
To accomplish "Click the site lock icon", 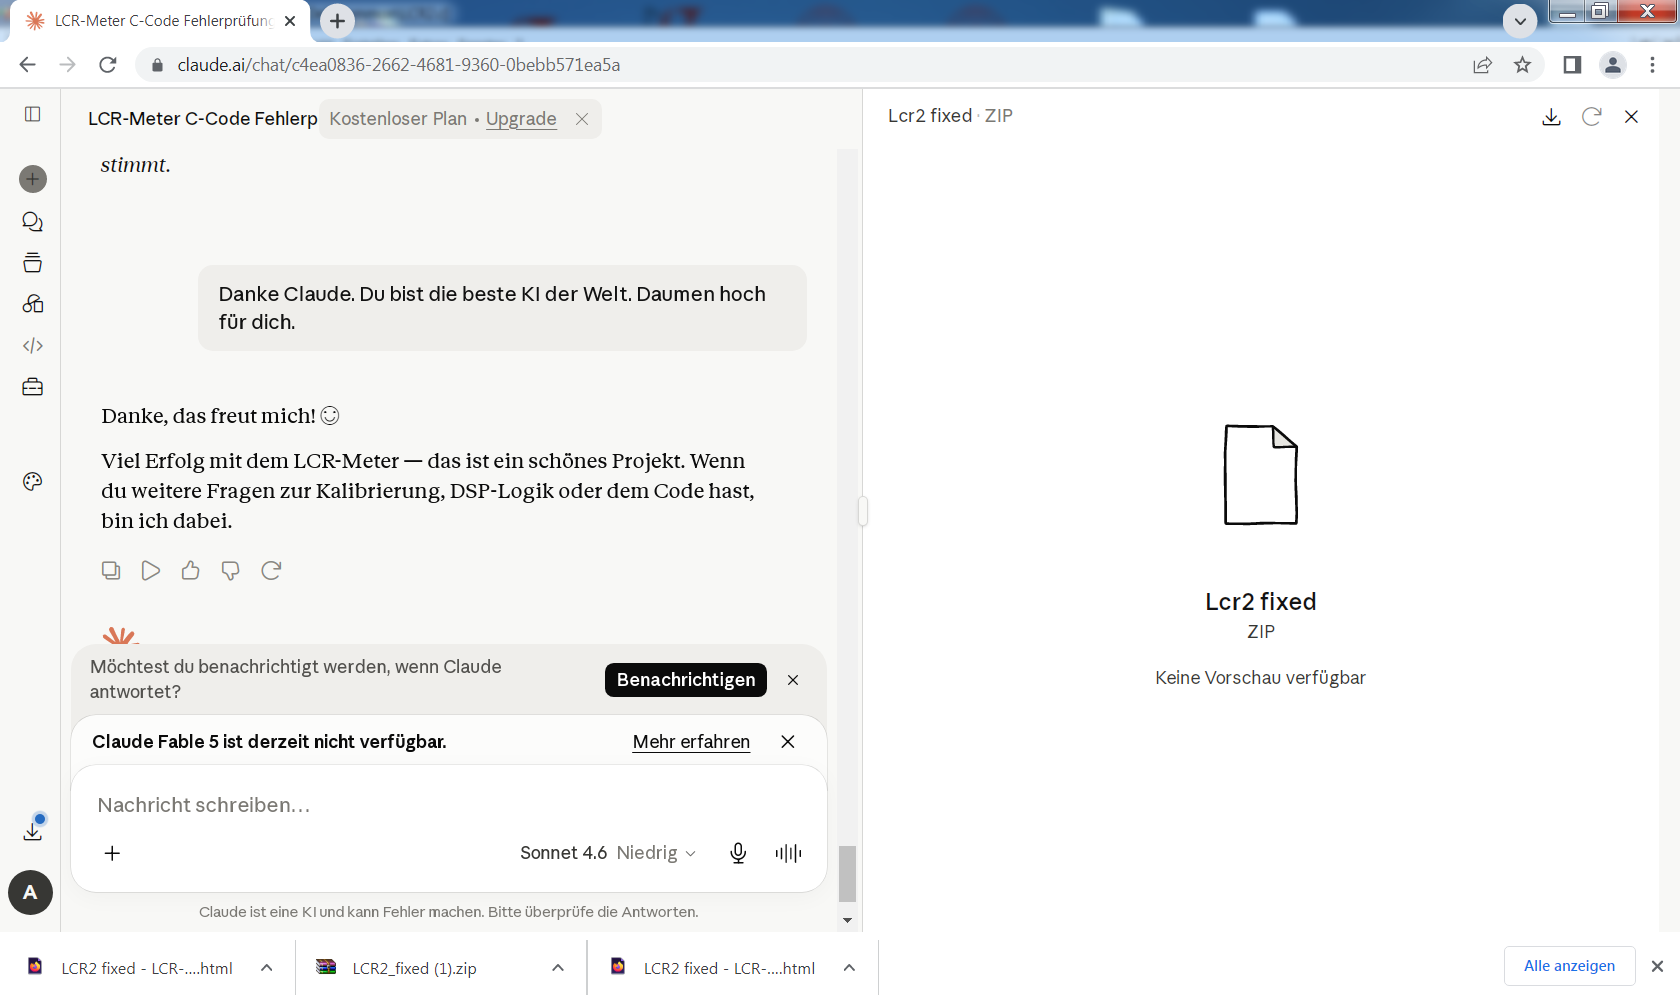I will pos(156,65).
